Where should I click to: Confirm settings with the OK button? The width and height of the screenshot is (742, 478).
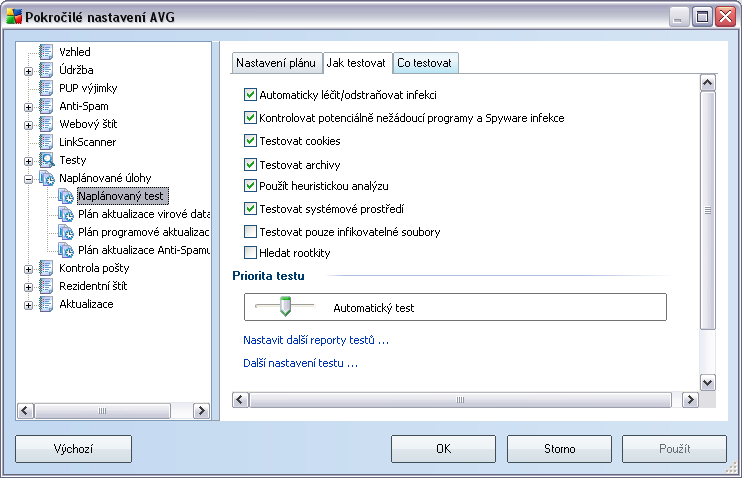tap(443, 449)
